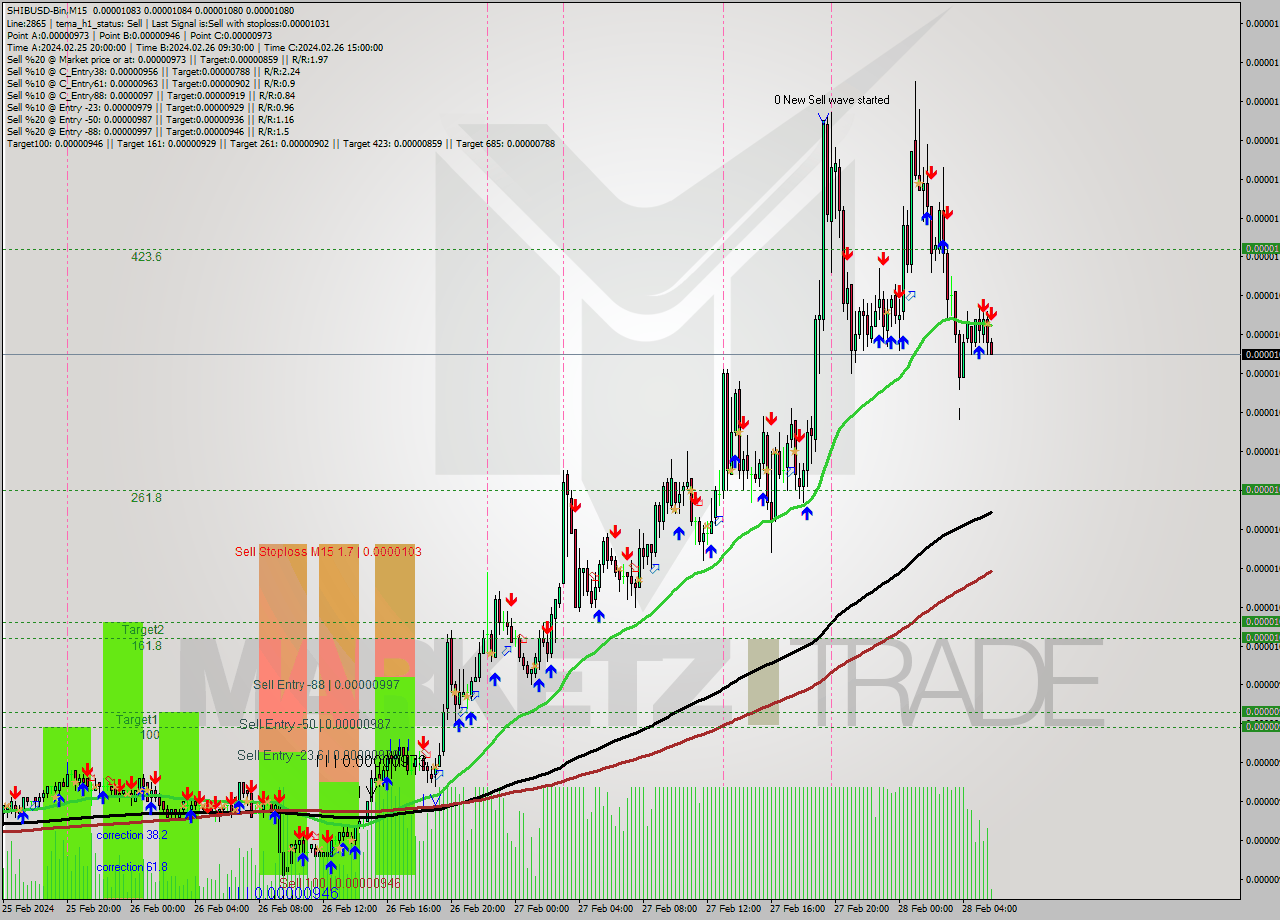Click the SHIBUSD-Bin,M15 symbol title text
This screenshot has width=1280, height=920.
47,11
